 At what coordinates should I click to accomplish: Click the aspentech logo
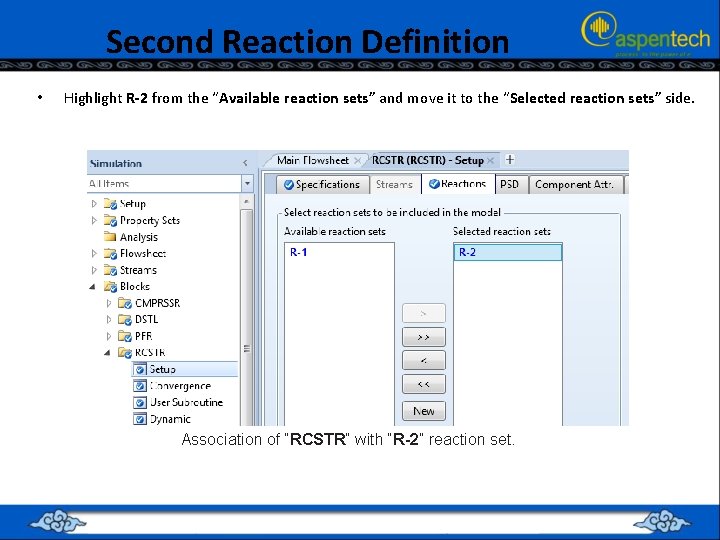645,33
